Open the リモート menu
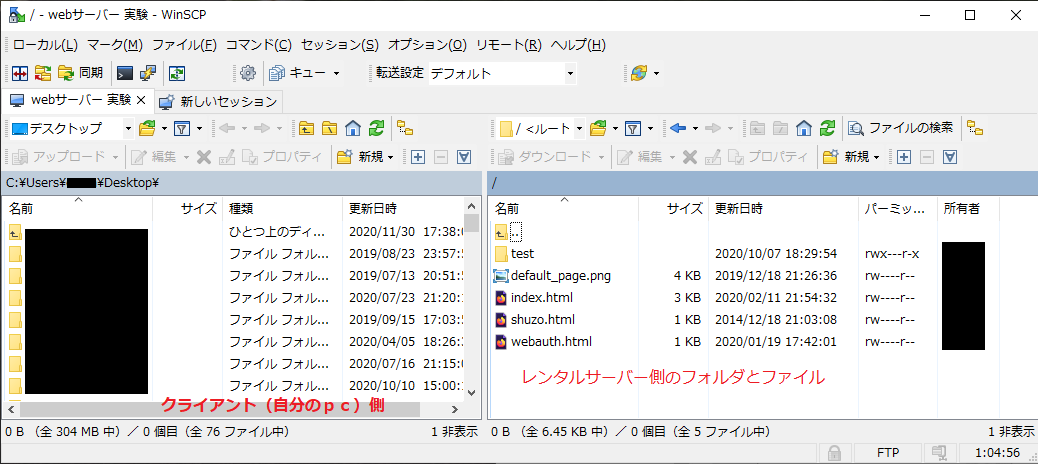This screenshot has width=1038, height=465. click(509, 45)
